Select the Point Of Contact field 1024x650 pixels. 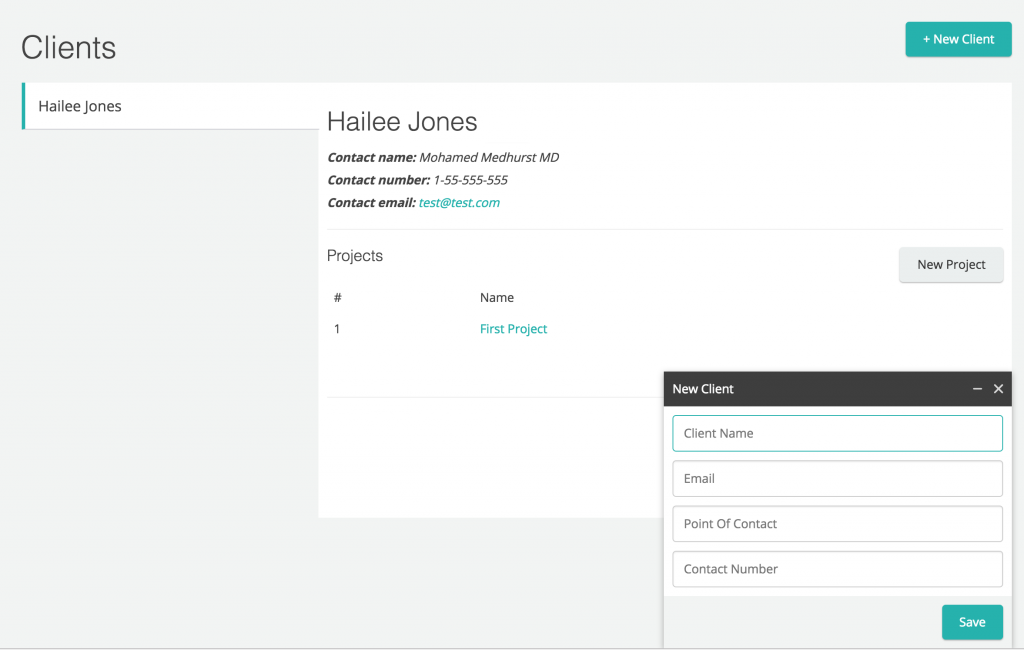tap(836, 523)
